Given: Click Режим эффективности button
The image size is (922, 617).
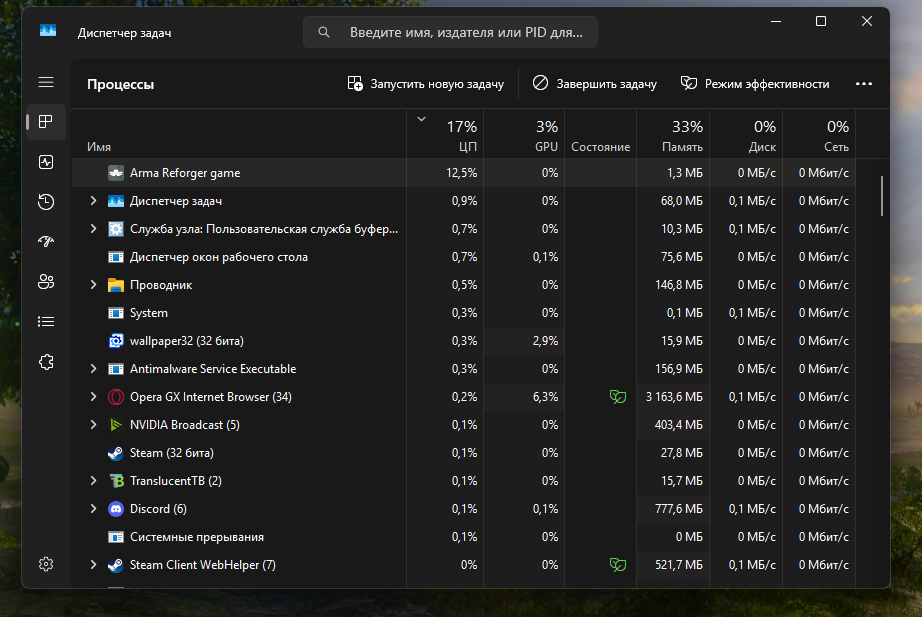Looking at the screenshot, I should click(x=755, y=84).
